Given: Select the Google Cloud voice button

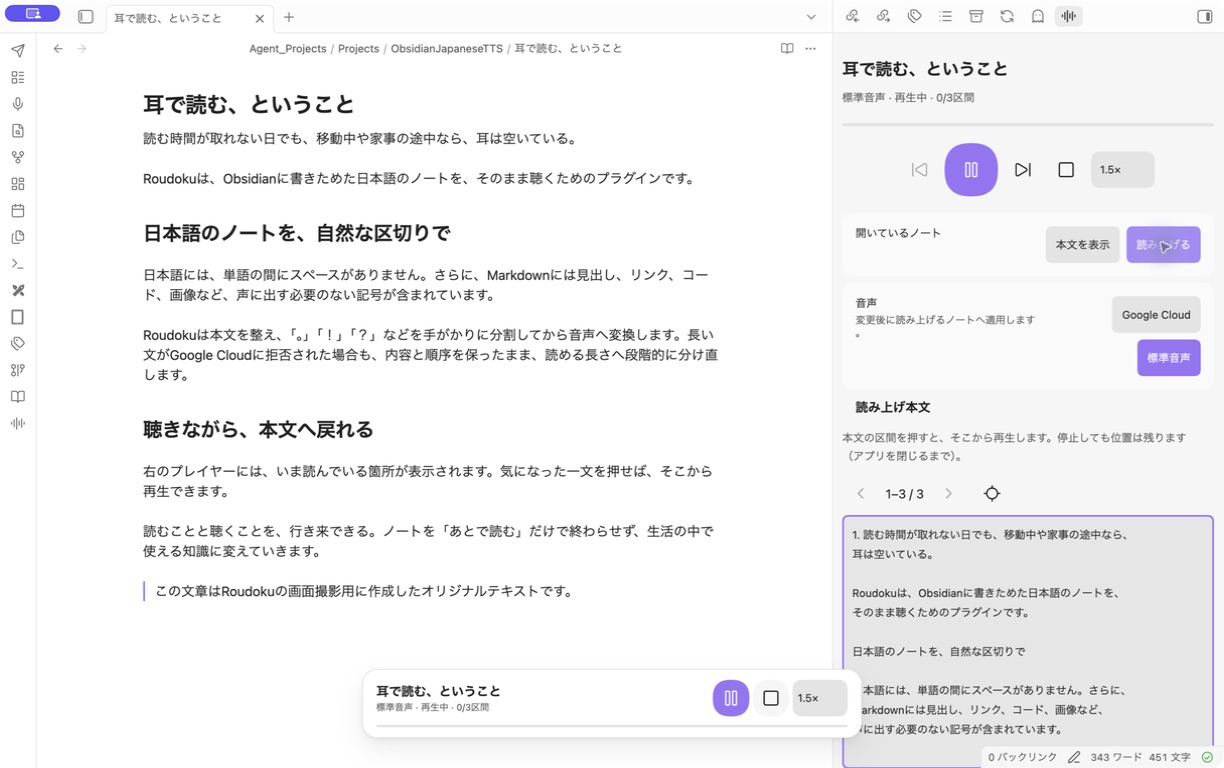Looking at the screenshot, I should click(x=1156, y=315).
